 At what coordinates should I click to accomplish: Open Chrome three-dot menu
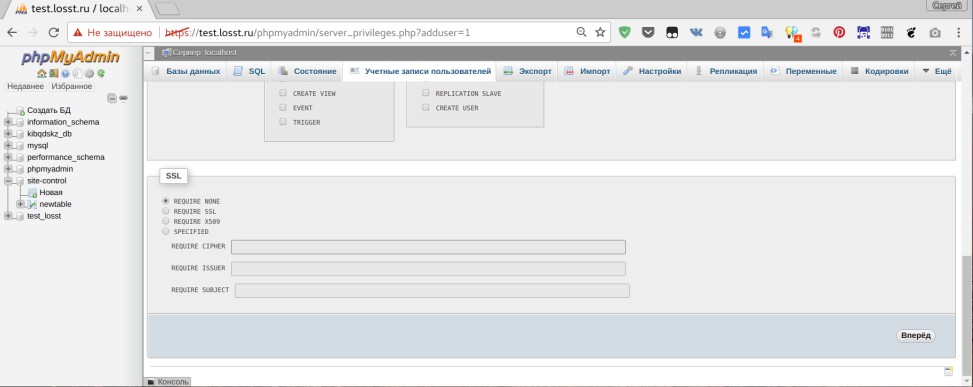pos(958,32)
